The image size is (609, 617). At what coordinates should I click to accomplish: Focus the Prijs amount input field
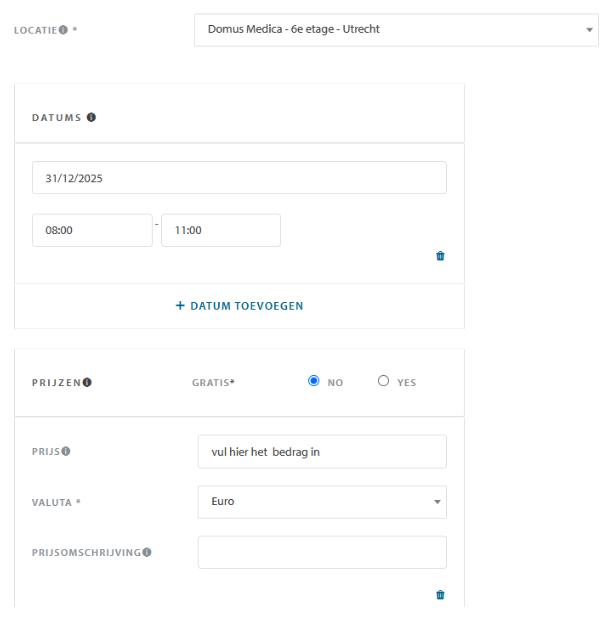322,452
